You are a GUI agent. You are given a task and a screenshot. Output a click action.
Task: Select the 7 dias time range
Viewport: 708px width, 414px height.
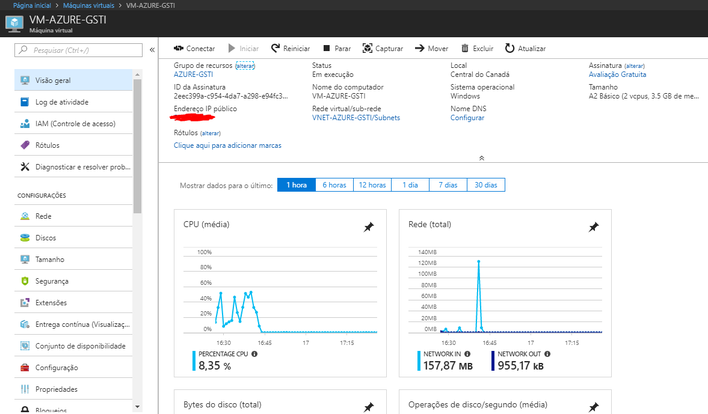pos(448,185)
